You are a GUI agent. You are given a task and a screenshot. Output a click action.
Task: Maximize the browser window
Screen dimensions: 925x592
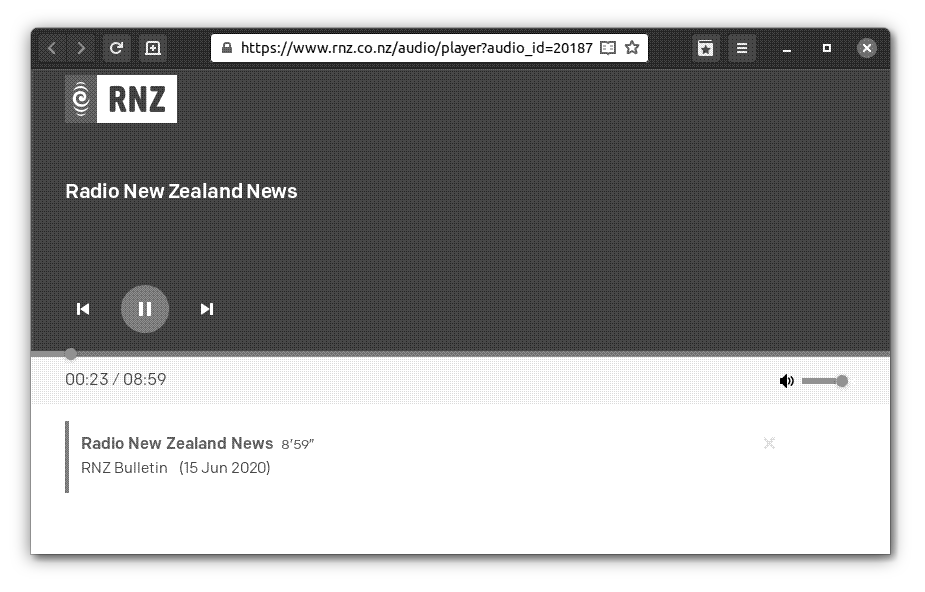tap(826, 48)
